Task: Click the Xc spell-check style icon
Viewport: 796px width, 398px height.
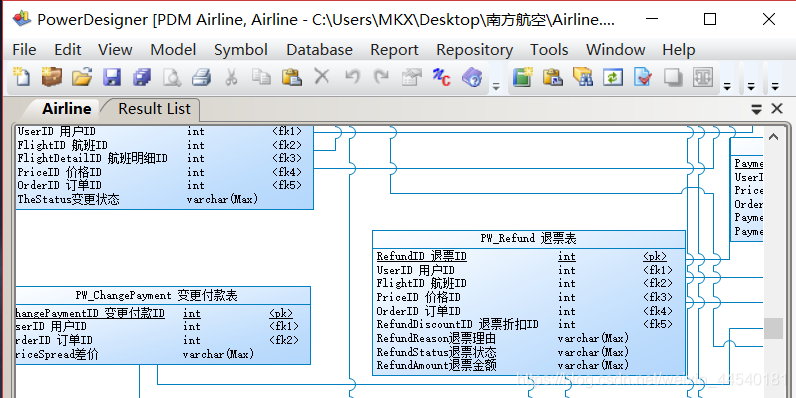Action: click(x=441, y=77)
